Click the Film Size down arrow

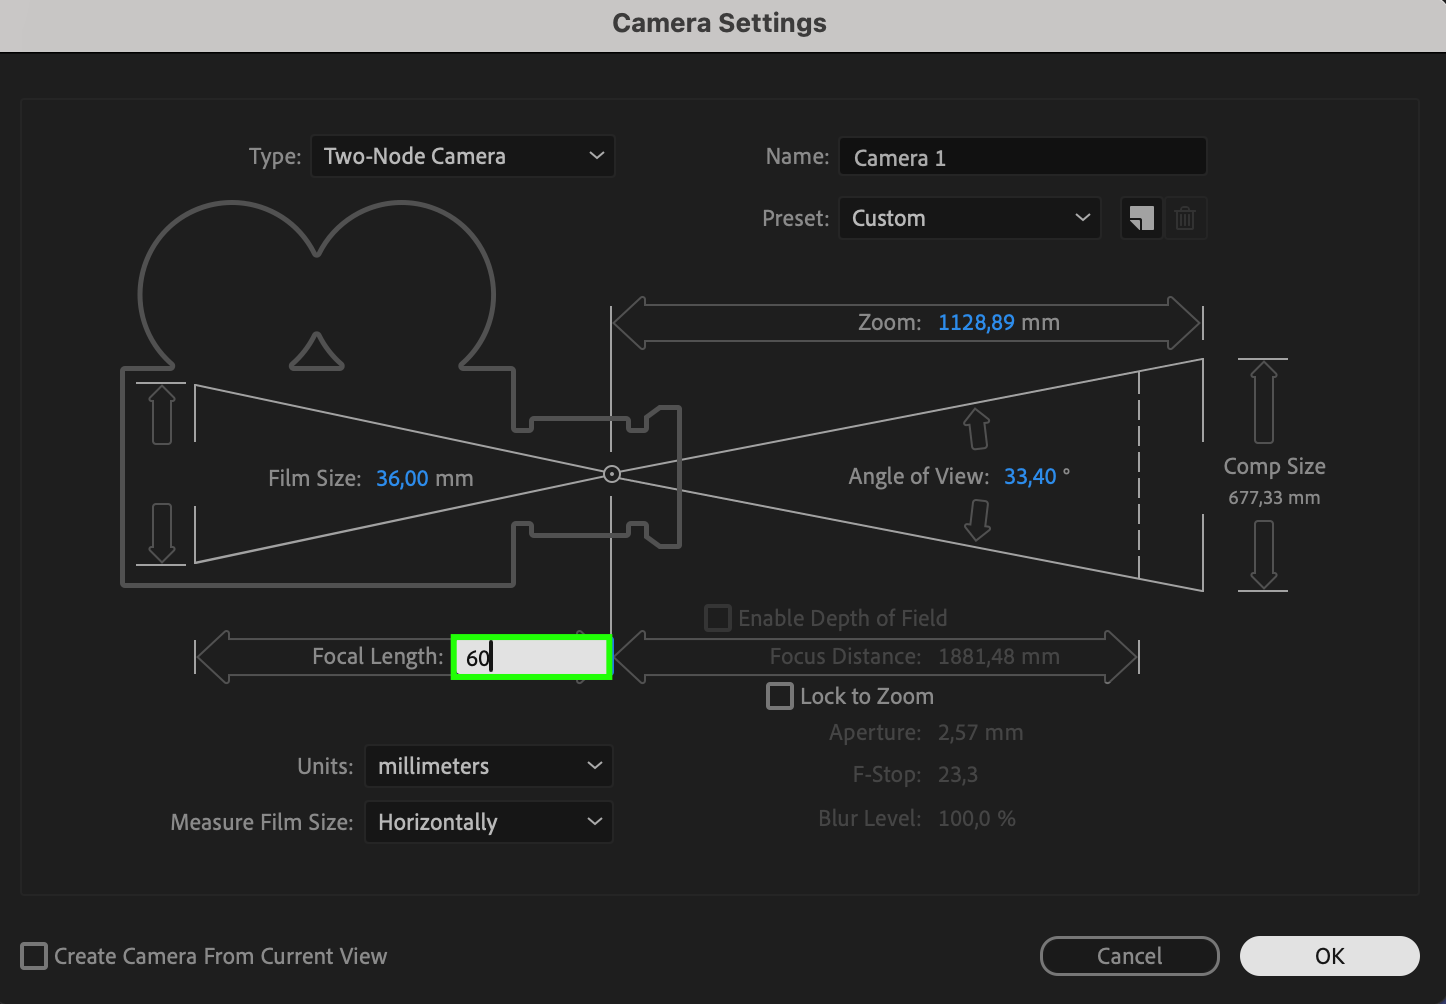tap(162, 532)
